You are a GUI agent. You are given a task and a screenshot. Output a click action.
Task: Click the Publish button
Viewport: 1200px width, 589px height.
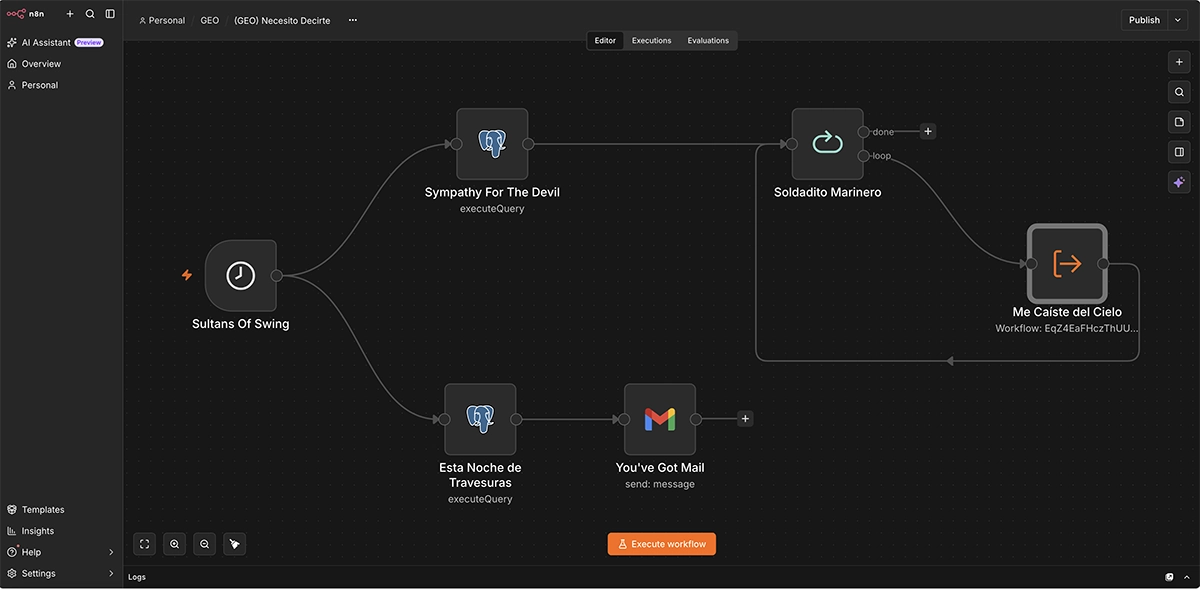pos(1144,20)
